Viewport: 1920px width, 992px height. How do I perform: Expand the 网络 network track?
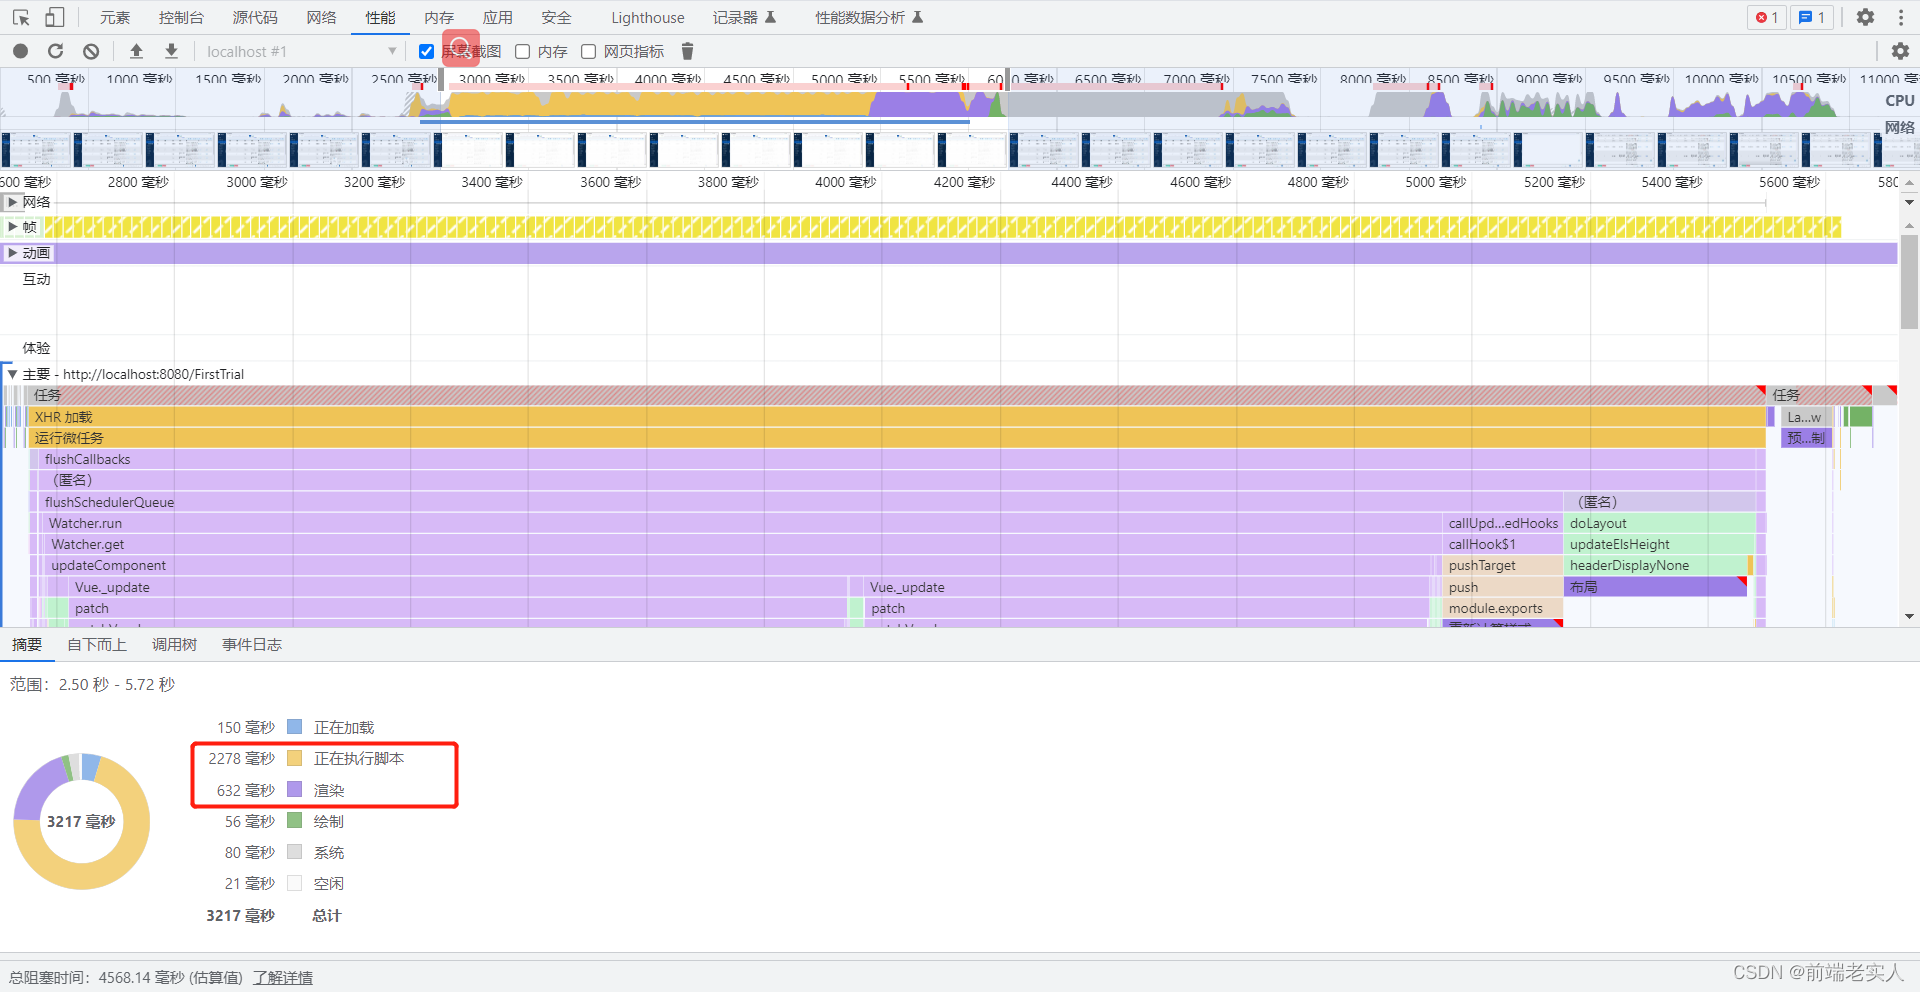[x=12, y=202]
